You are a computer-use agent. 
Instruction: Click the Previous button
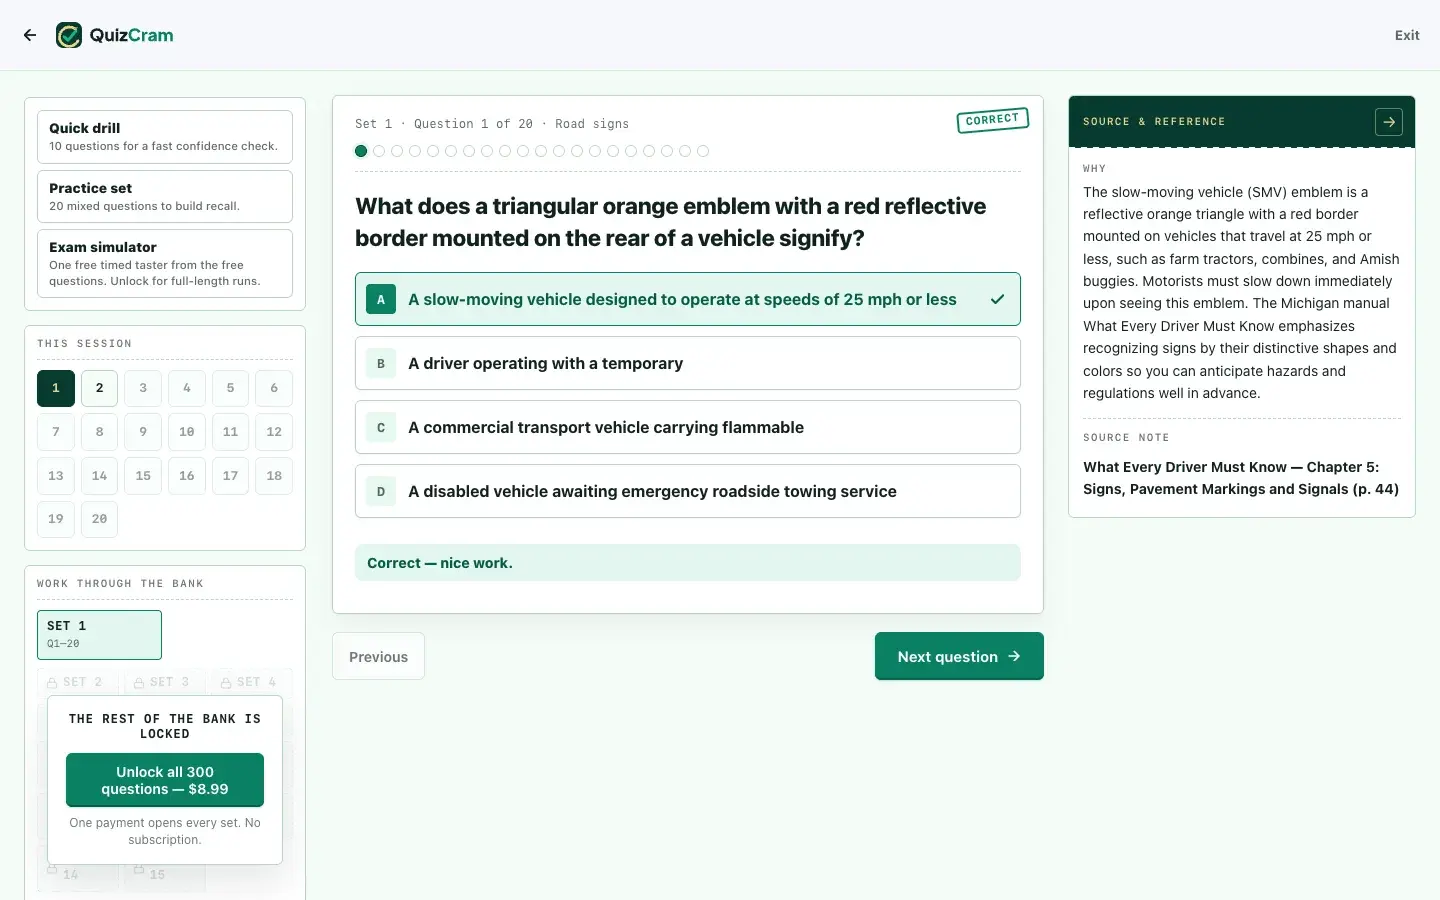(378, 656)
